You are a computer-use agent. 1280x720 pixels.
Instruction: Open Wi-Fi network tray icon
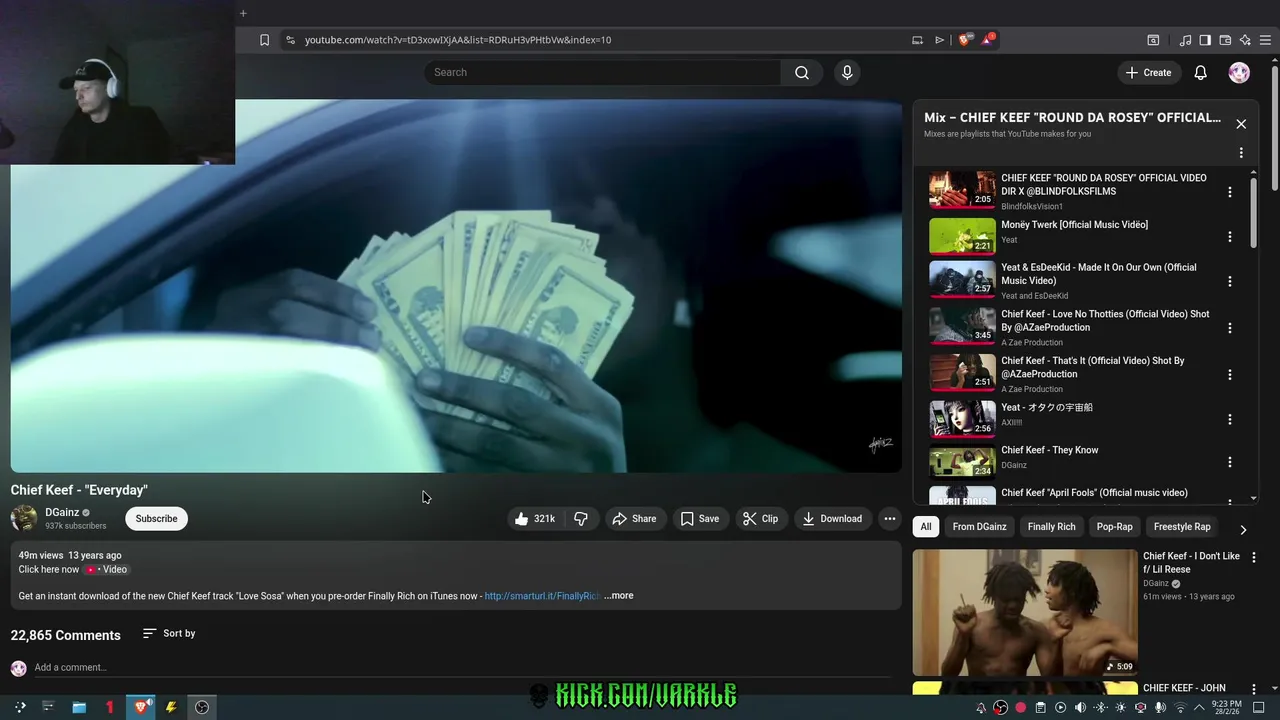tap(1180, 708)
